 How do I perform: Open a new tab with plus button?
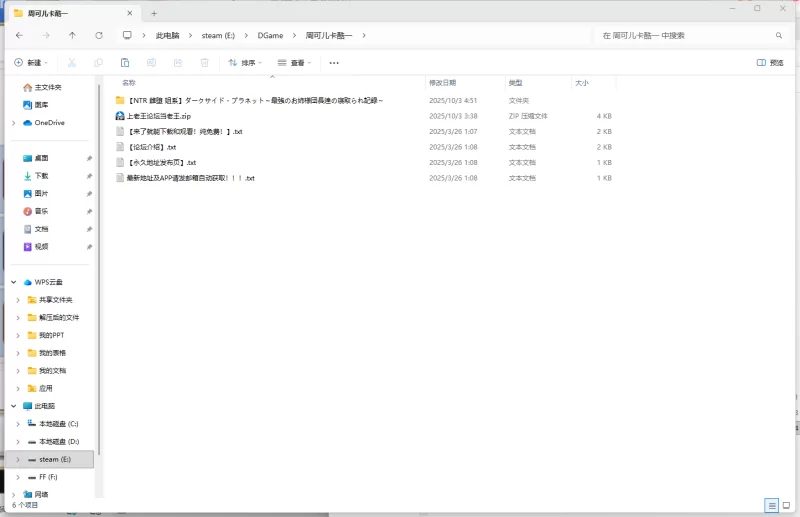pyautogui.click(x=154, y=13)
